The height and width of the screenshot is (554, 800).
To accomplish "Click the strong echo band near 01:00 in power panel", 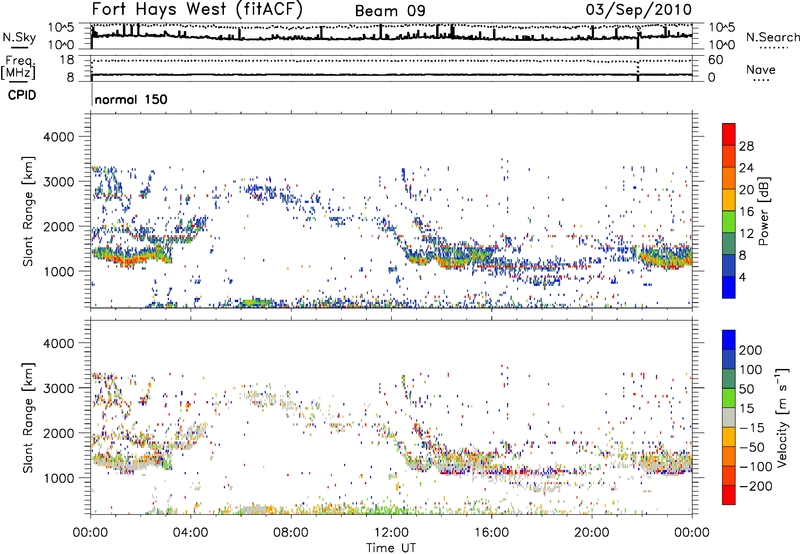I will coord(131,256).
